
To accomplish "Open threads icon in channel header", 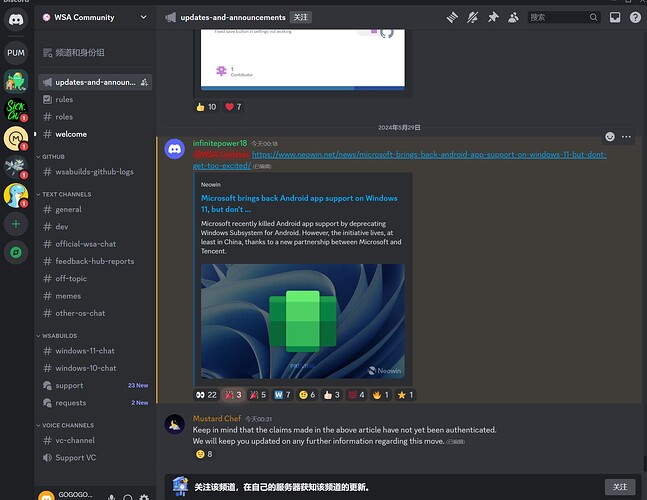I will [x=452, y=17].
